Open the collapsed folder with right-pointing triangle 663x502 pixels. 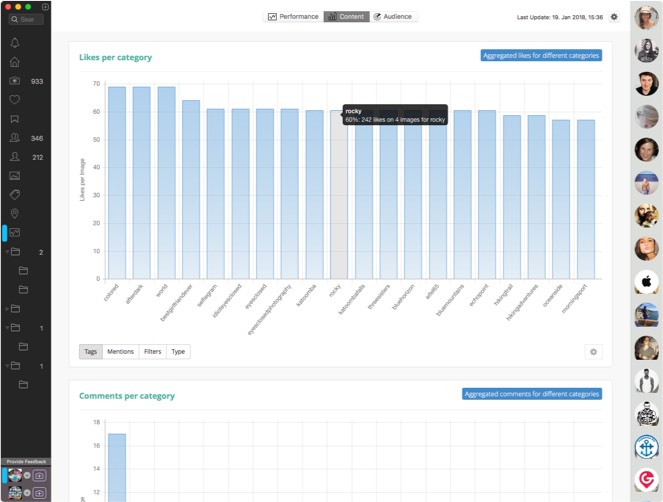[x=15, y=309]
